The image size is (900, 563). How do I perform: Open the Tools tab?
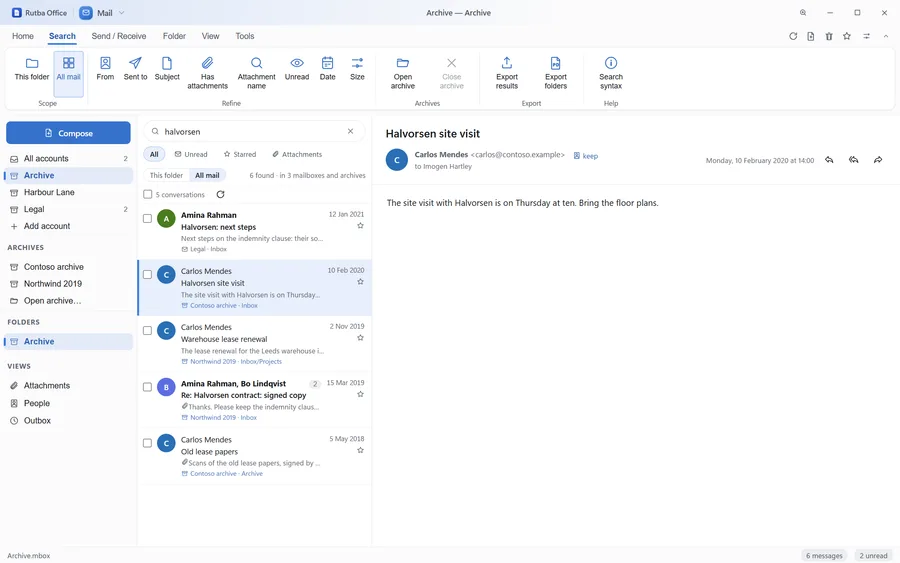(x=245, y=36)
